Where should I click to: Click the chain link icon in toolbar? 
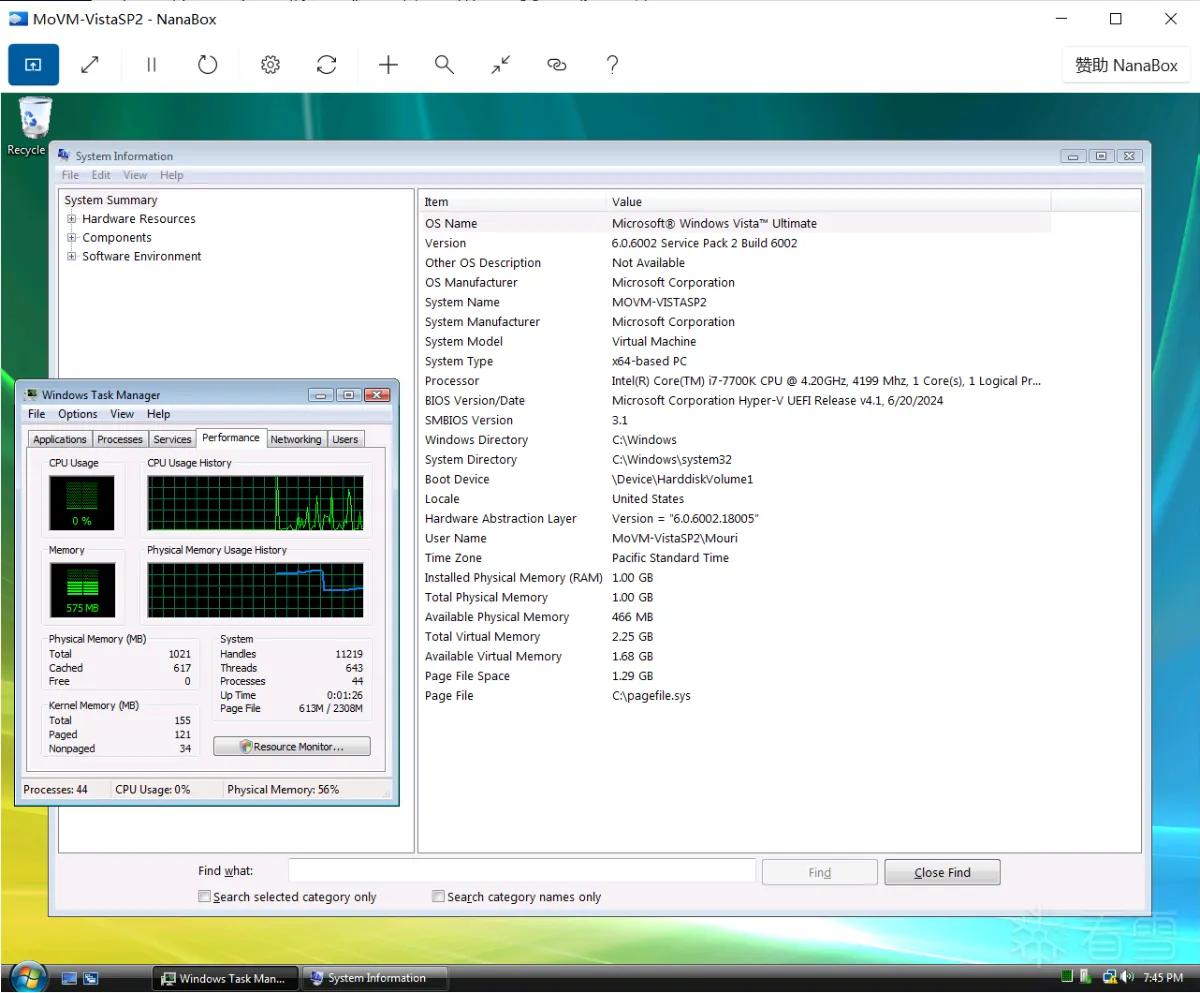[557, 65]
